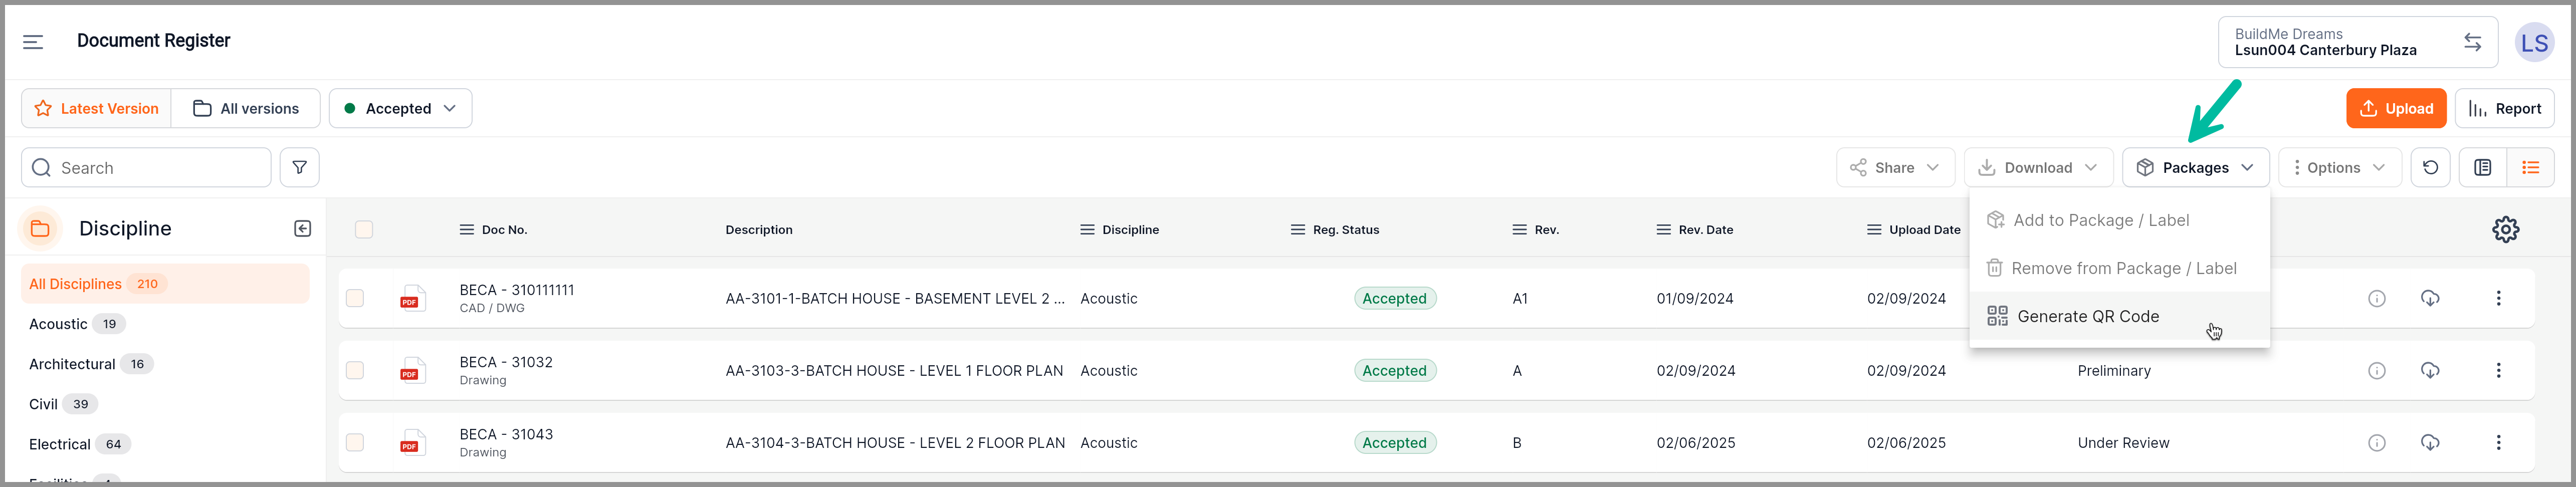This screenshot has height=487, width=2576.
Task: Download the BECA - 31032 document
Action: 2430,370
